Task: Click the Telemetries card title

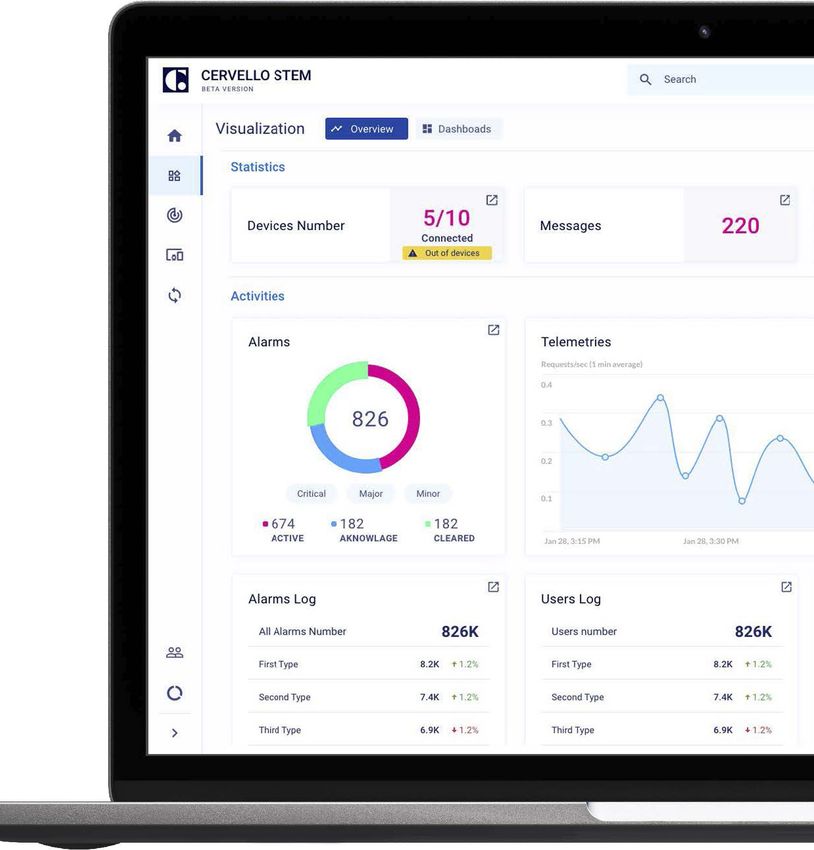Action: [576, 342]
